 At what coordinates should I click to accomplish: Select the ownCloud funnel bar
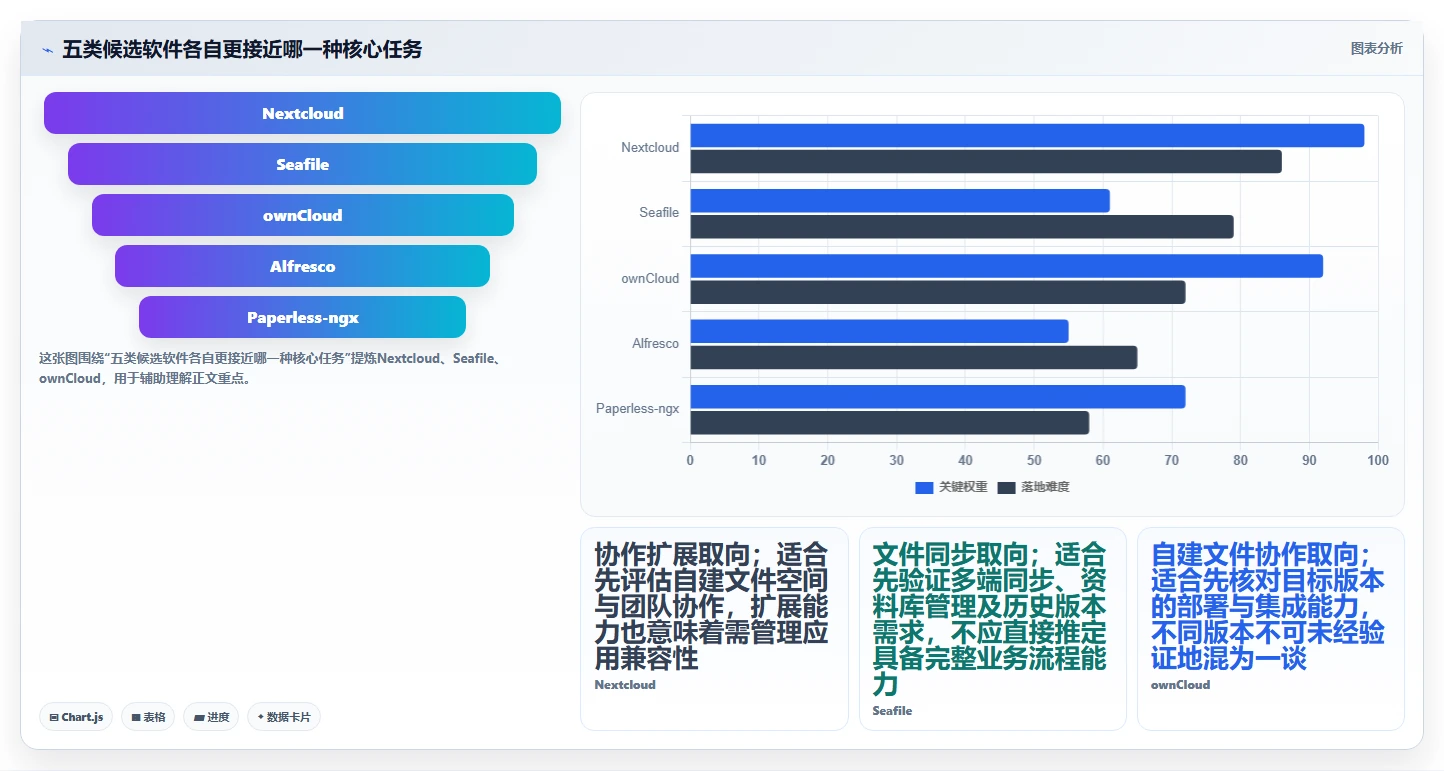point(302,215)
